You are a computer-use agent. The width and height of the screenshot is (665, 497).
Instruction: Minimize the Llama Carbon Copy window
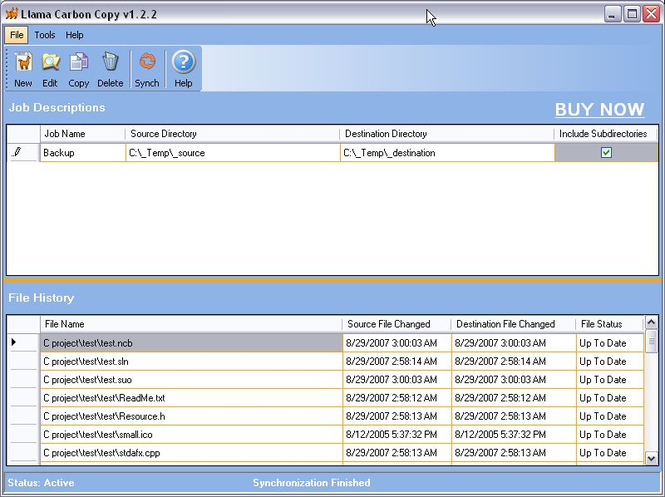(612, 14)
